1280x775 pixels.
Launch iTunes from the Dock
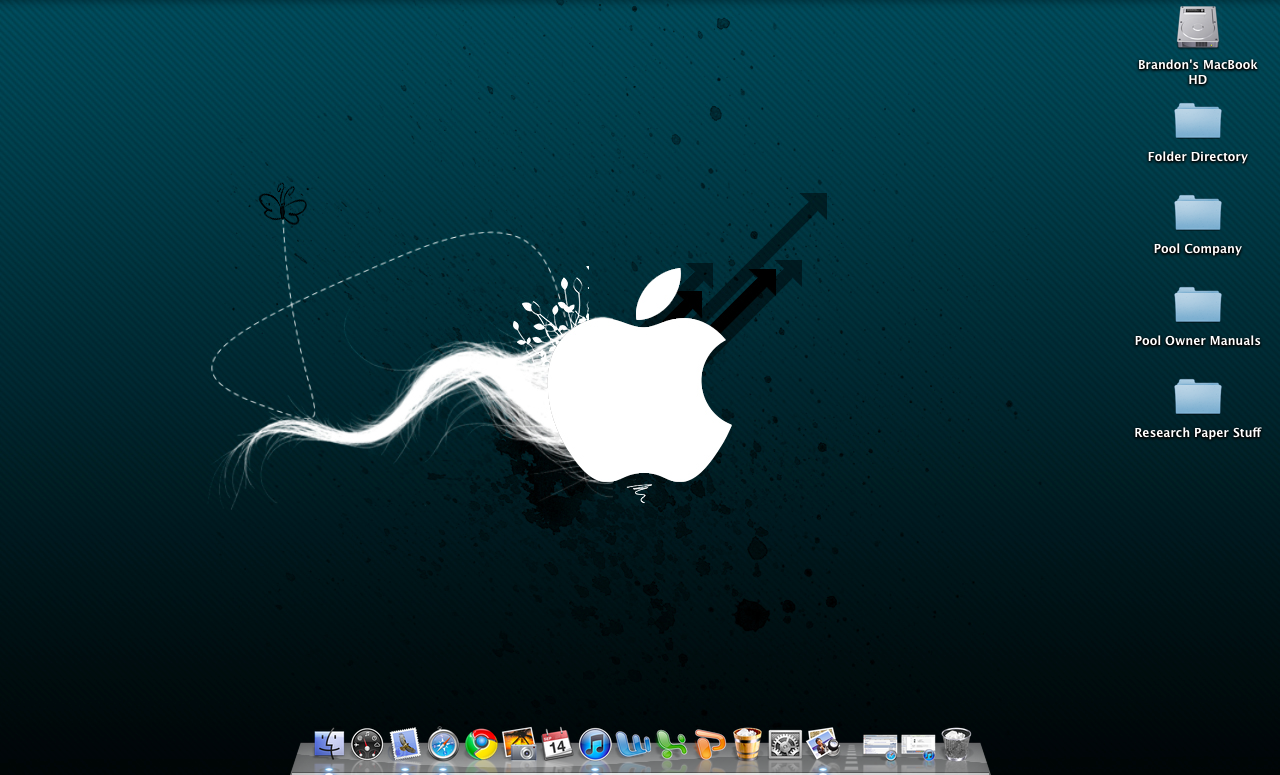pos(595,744)
